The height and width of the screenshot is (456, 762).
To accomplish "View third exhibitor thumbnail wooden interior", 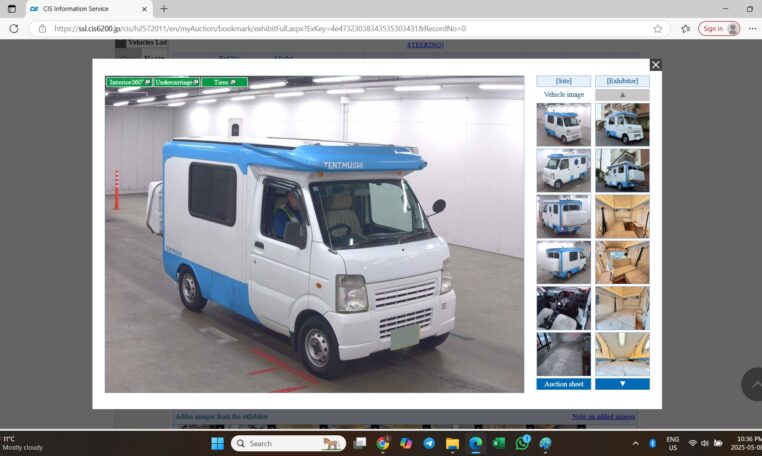I will [622, 216].
